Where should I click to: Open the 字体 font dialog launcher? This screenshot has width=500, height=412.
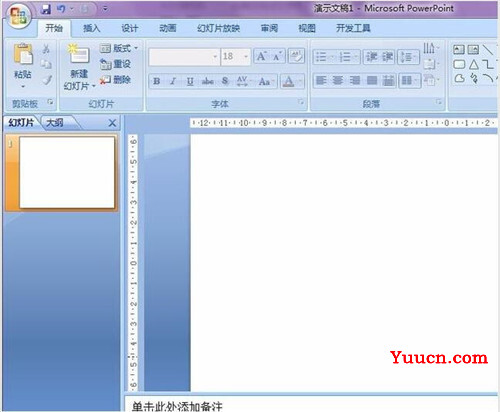point(301,102)
